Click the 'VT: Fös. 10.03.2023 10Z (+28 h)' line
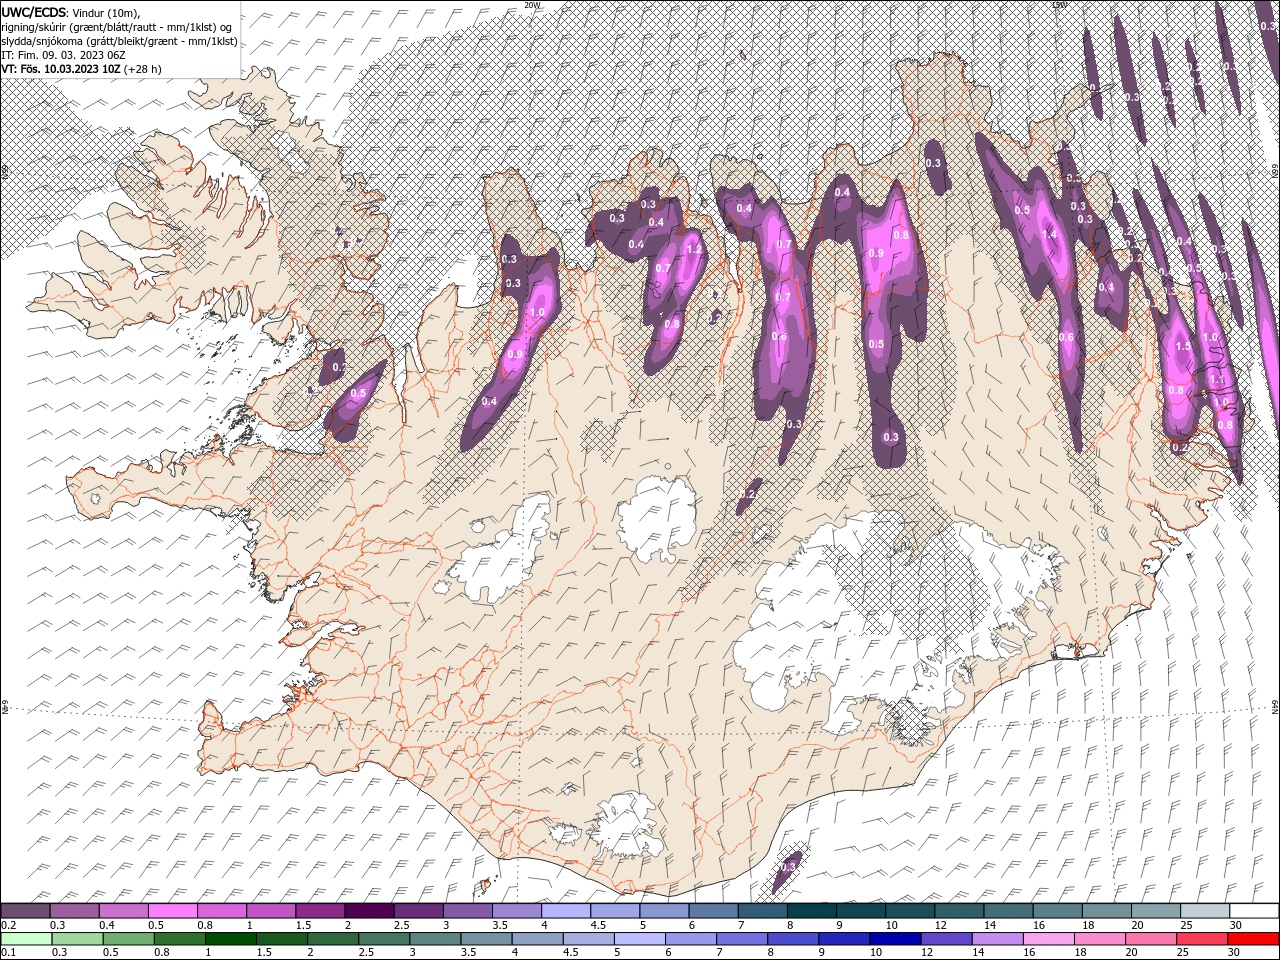This screenshot has width=1280, height=960. tap(81, 69)
